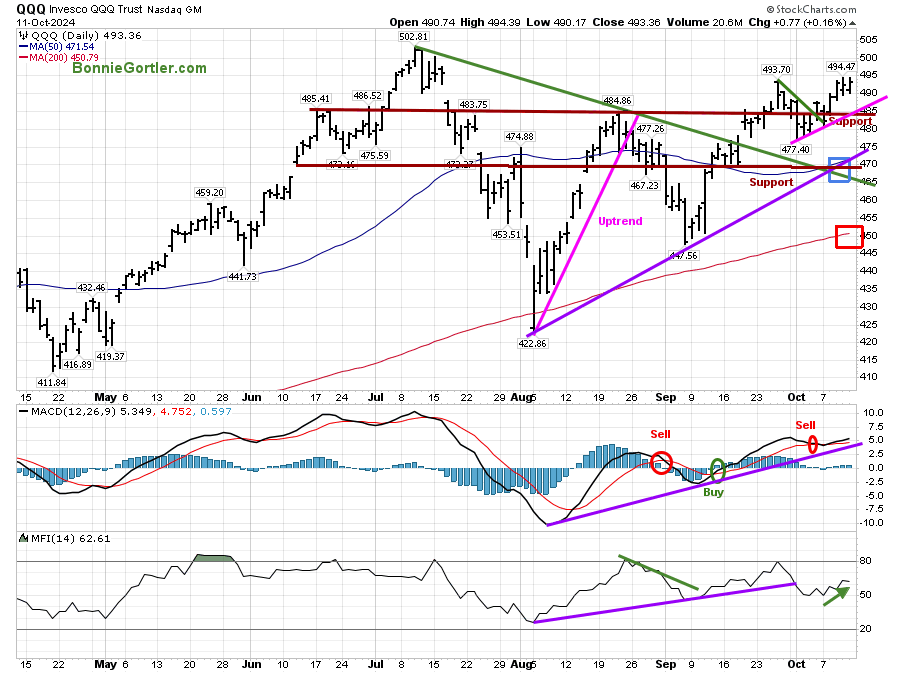Click the 477.26 price label
Screen dimensions: 900x673
pyautogui.click(x=650, y=129)
